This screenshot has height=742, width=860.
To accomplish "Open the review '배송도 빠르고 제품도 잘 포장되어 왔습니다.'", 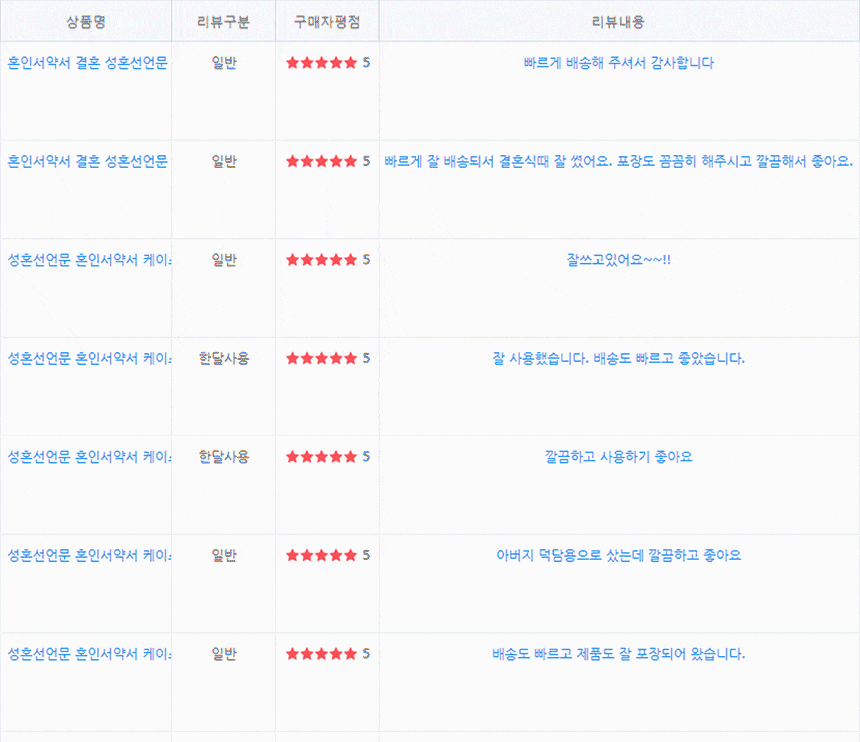I will point(618,655).
